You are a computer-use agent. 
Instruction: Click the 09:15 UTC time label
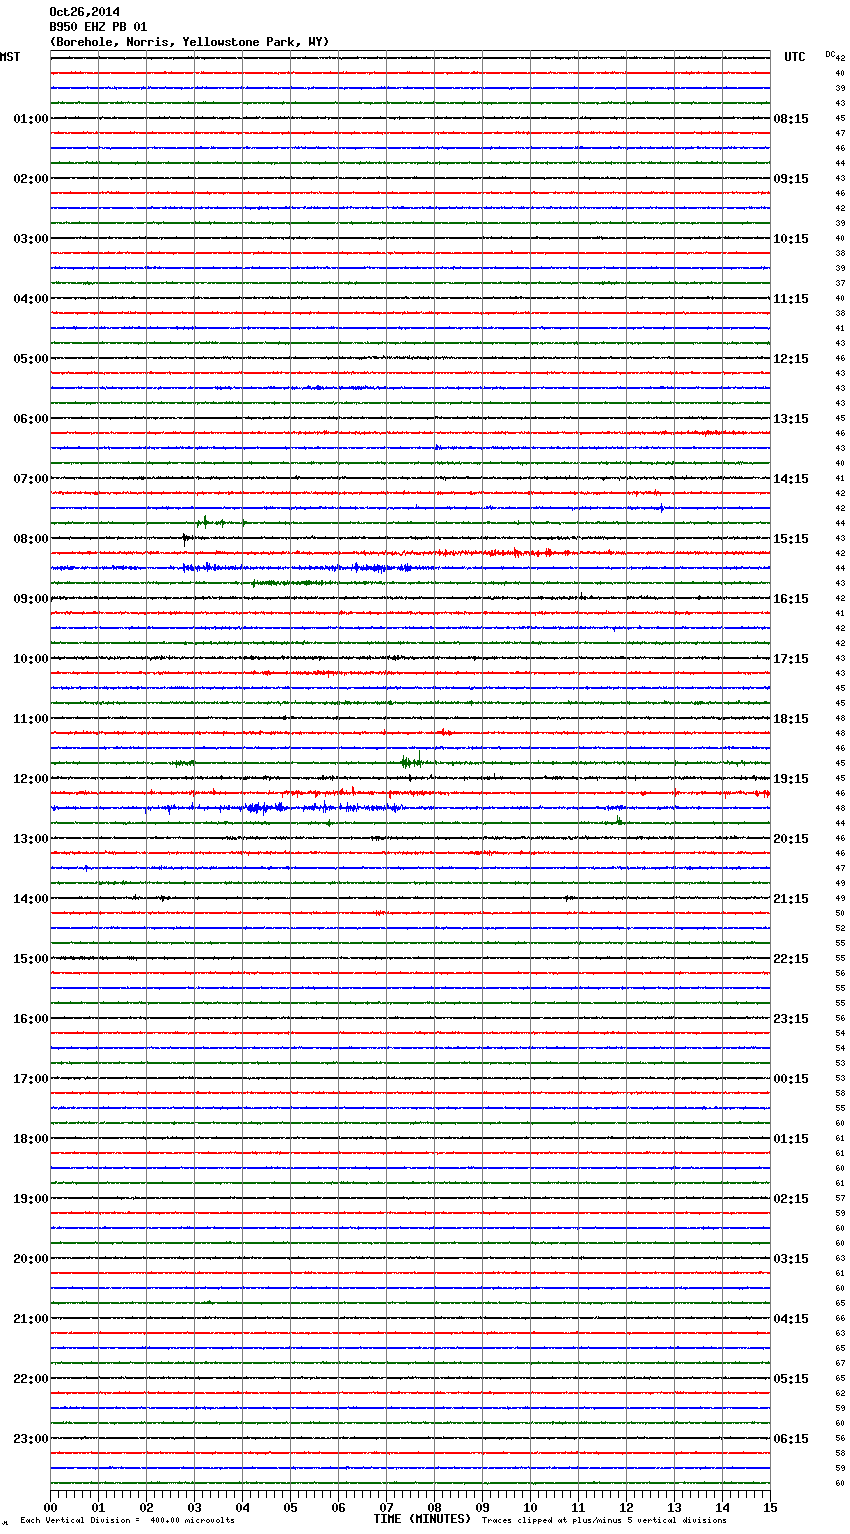pyautogui.click(x=791, y=179)
